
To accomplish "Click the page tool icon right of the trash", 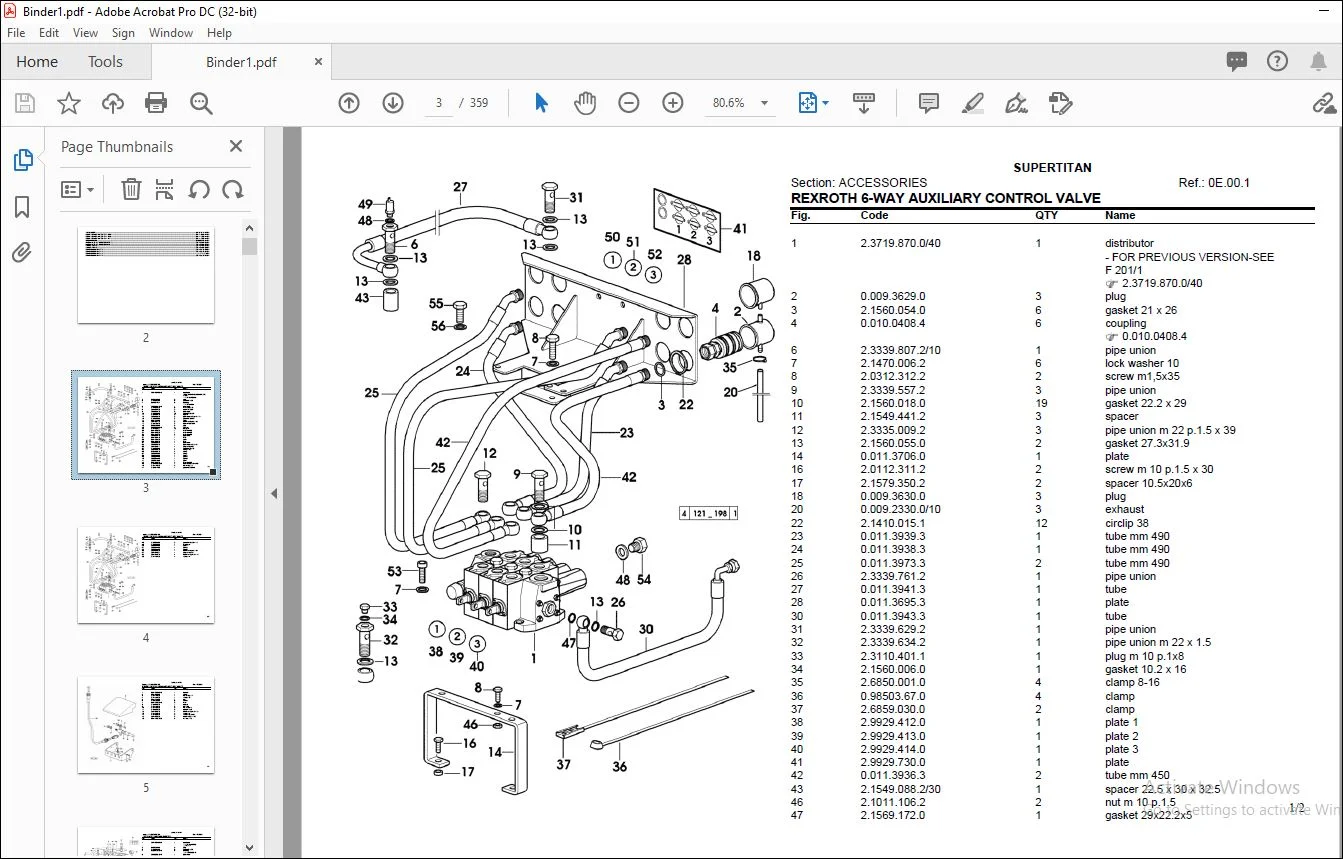I will [x=165, y=189].
